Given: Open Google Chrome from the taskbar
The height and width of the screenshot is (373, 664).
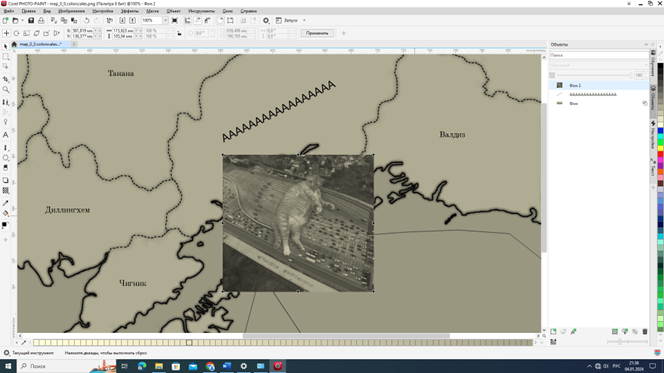Looking at the screenshot, I should click(210, 366).
